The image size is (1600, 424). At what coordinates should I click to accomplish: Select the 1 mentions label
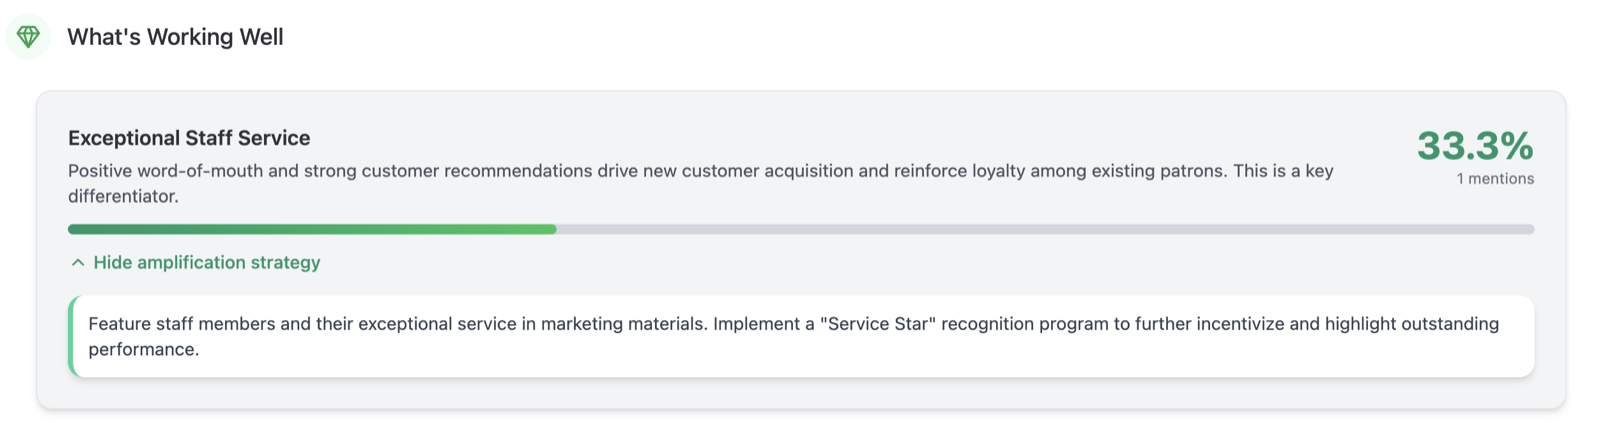pyautogui.click(x=1495, y=179)
